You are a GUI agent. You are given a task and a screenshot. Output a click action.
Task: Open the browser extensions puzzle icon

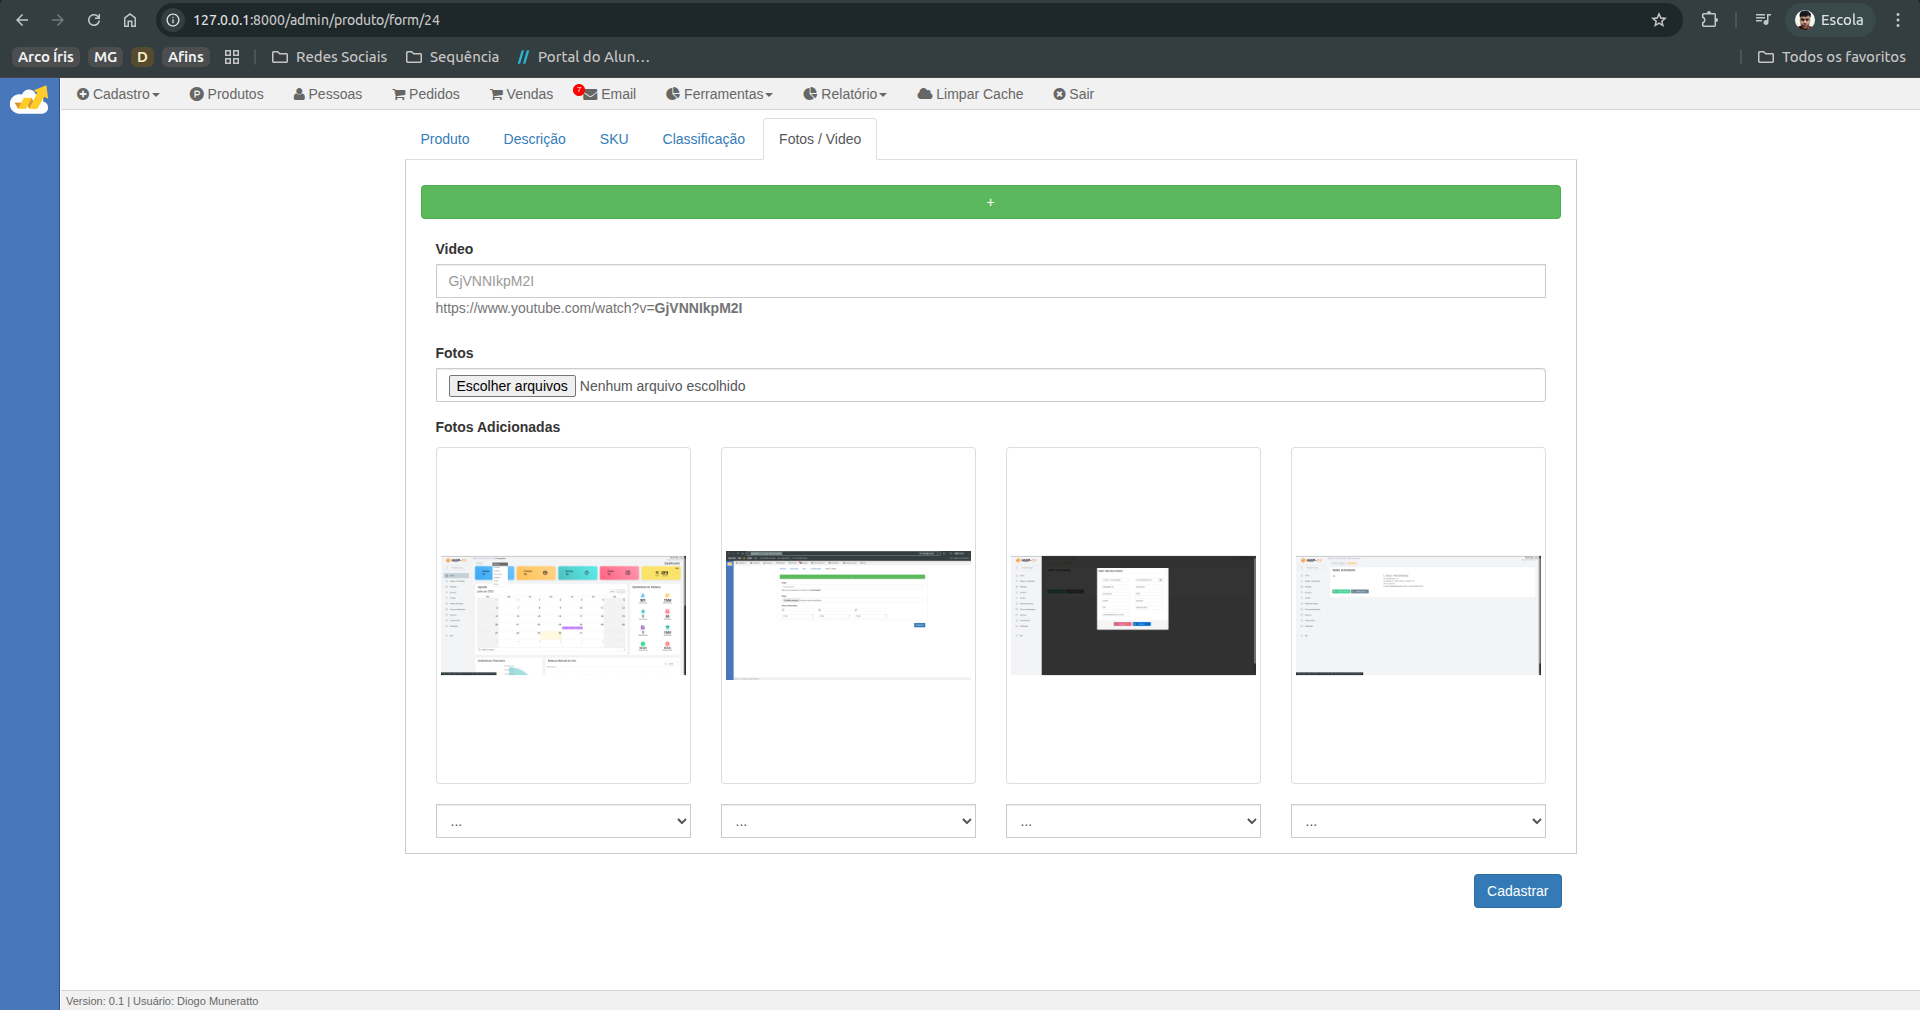pyautogui.click(x=1709, y=20)
